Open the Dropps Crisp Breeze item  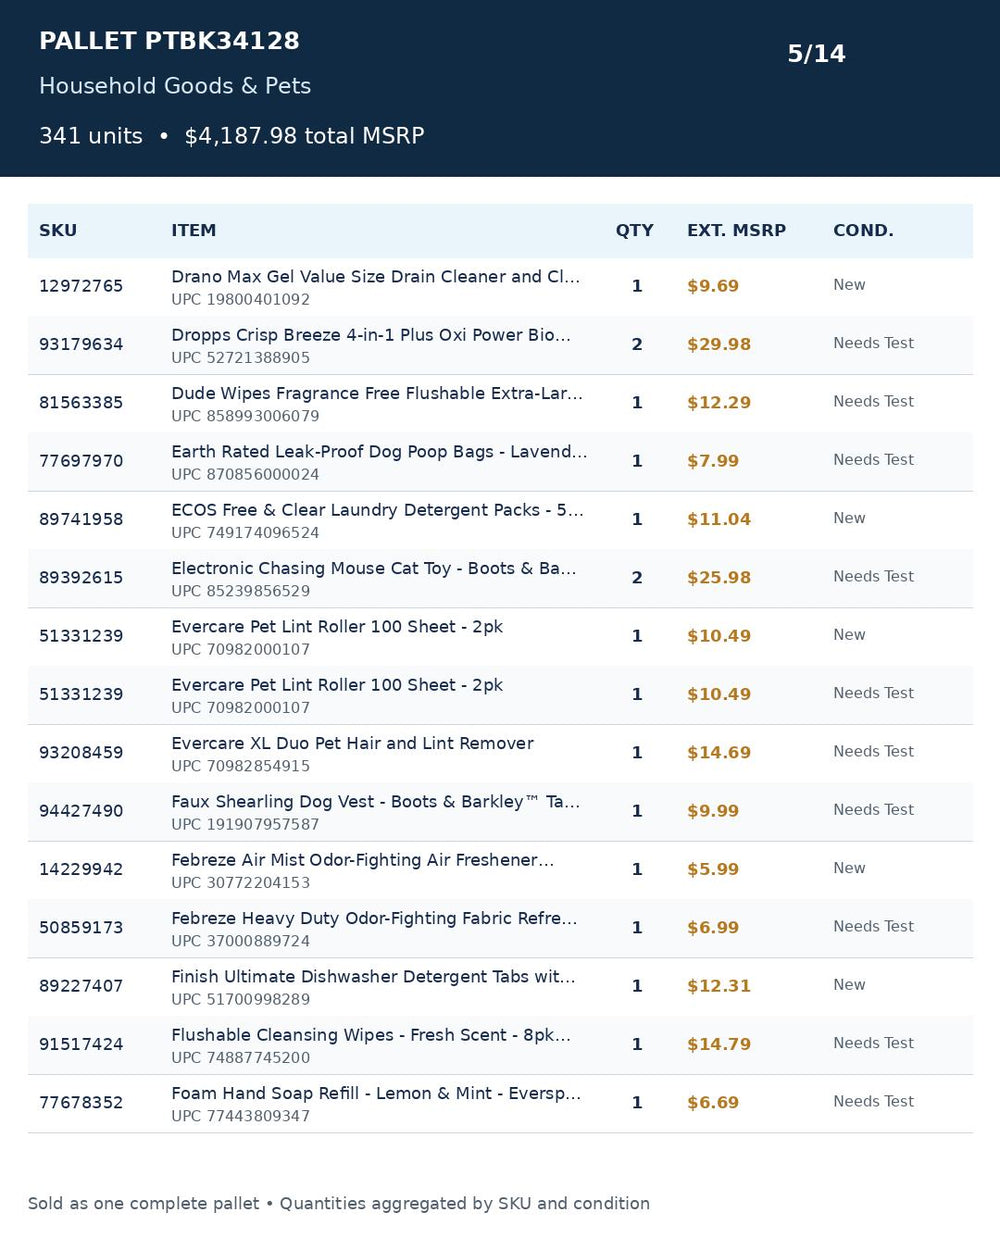(371, 335)
